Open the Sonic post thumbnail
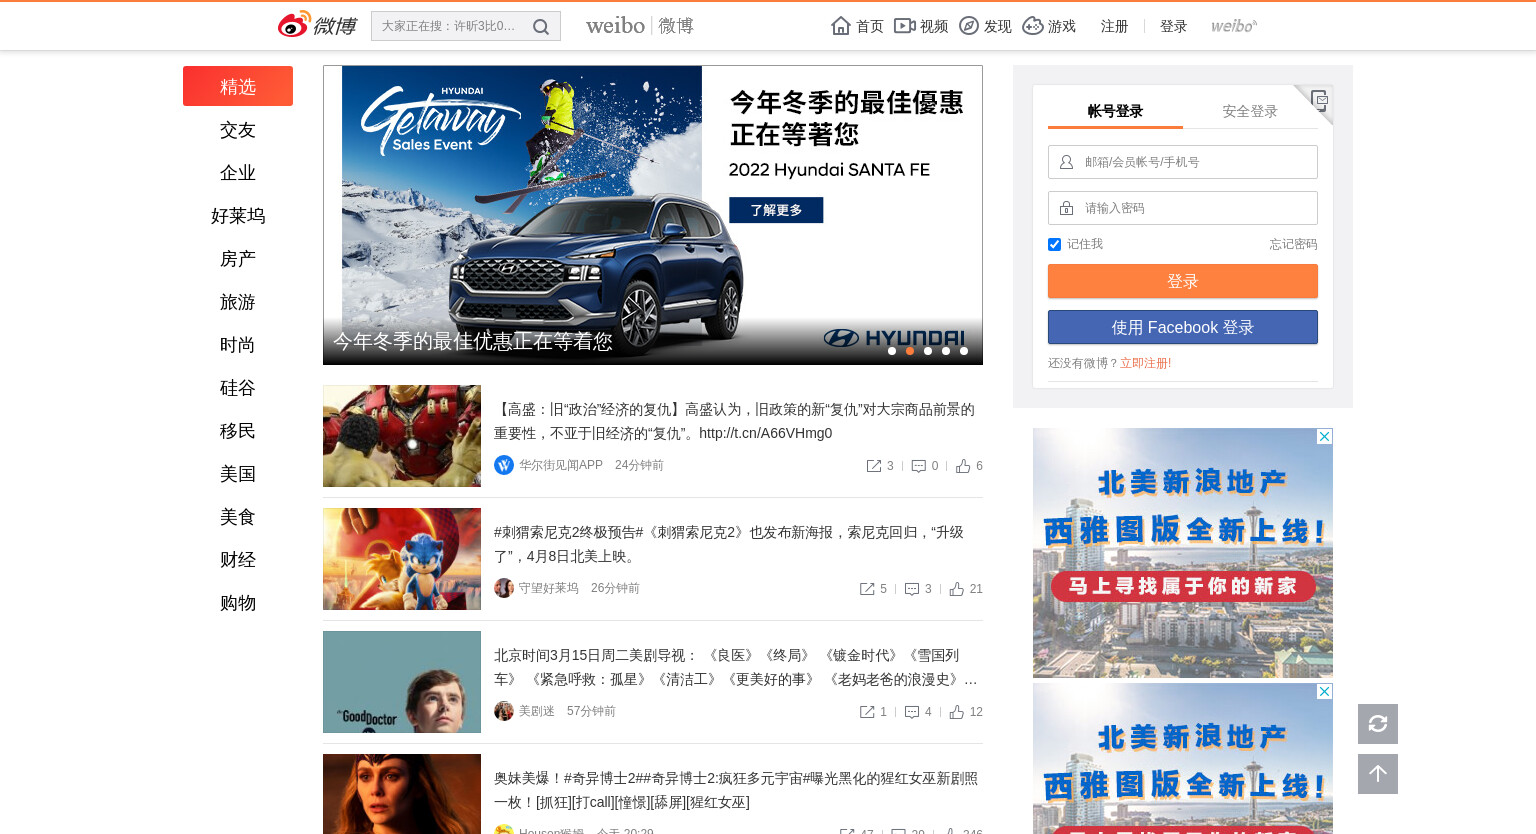This screenshot has height=834, width=1536. (402, 559)
